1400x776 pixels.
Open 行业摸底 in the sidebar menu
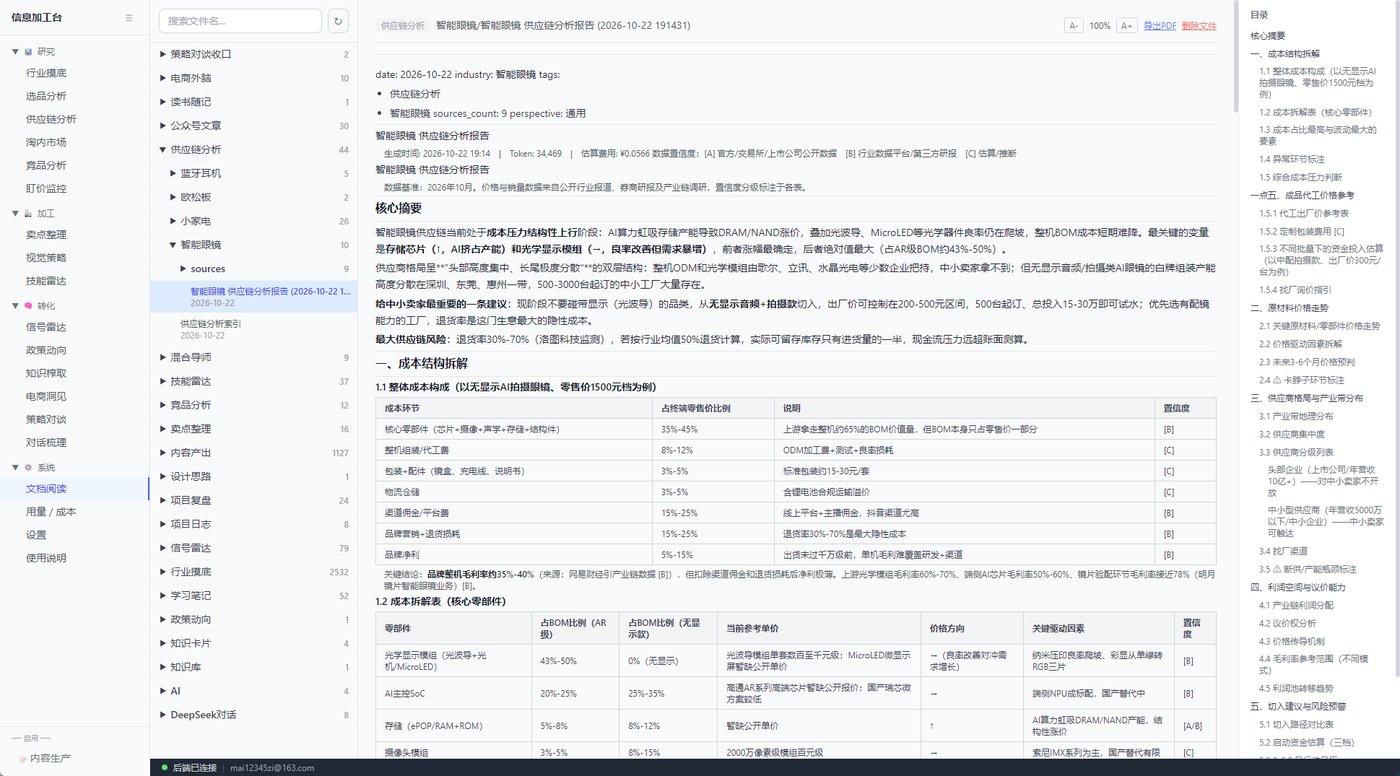pos(46,73)
